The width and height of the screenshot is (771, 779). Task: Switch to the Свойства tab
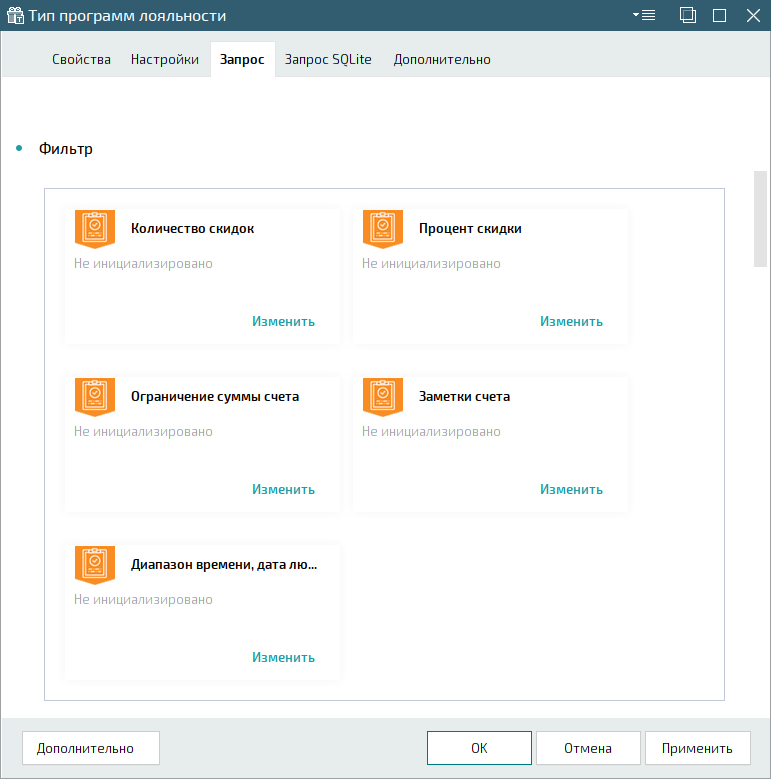pos(81,60)
